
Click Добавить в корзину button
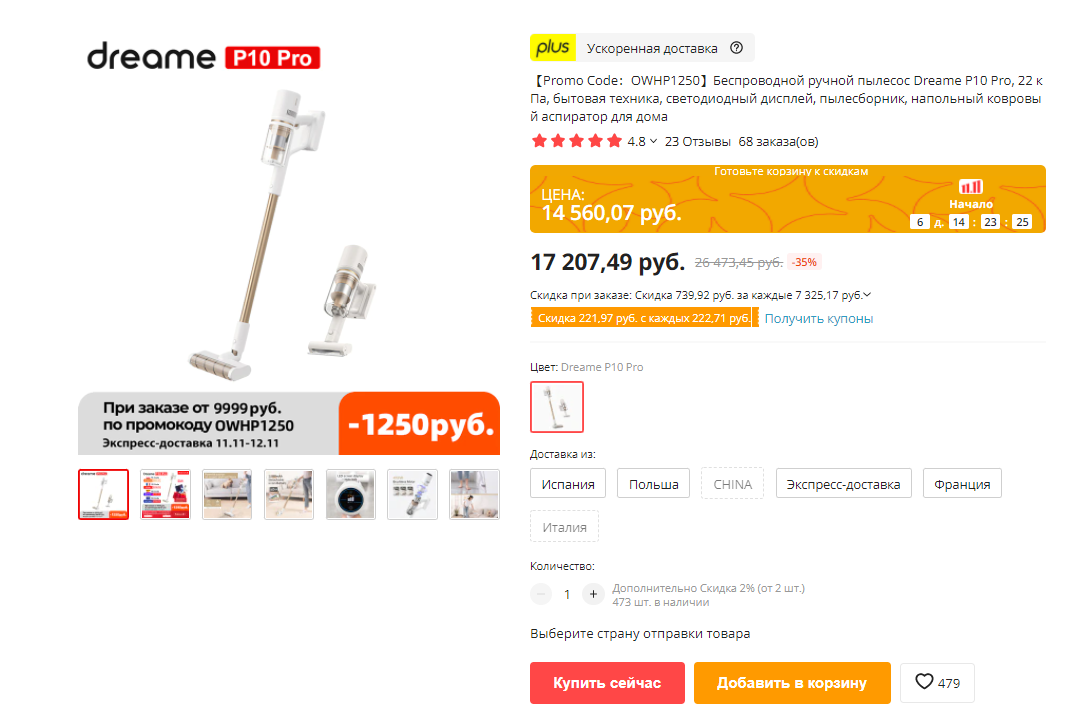point(792,682)
